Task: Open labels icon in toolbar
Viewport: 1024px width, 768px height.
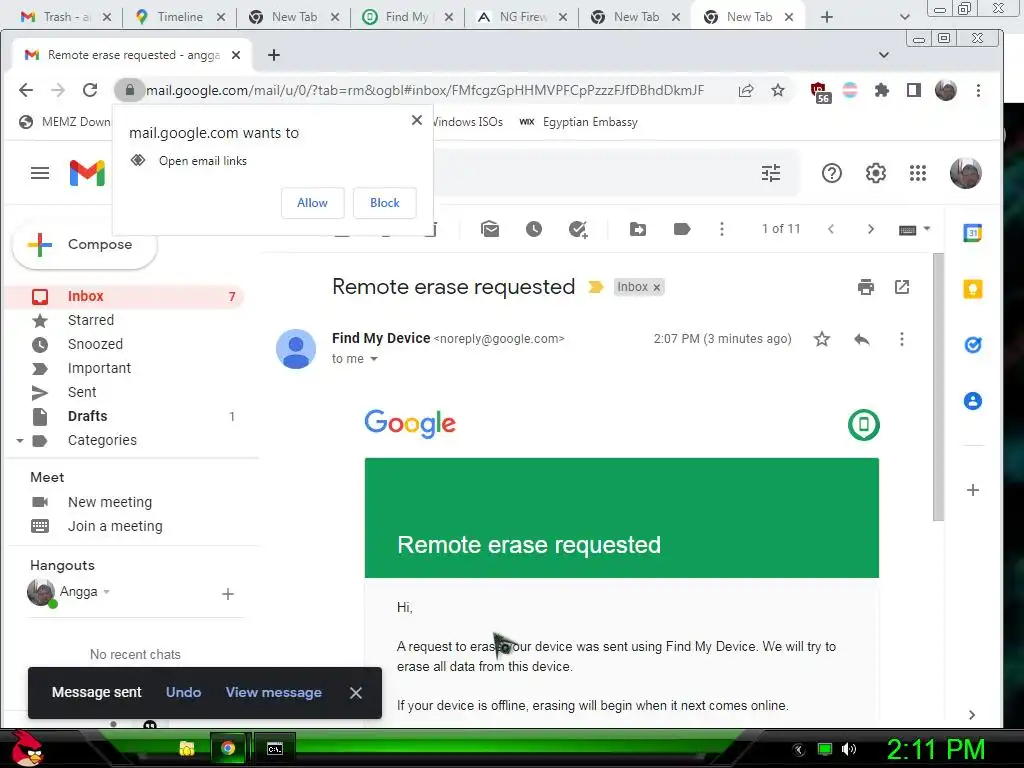Action: pos(682,229)
